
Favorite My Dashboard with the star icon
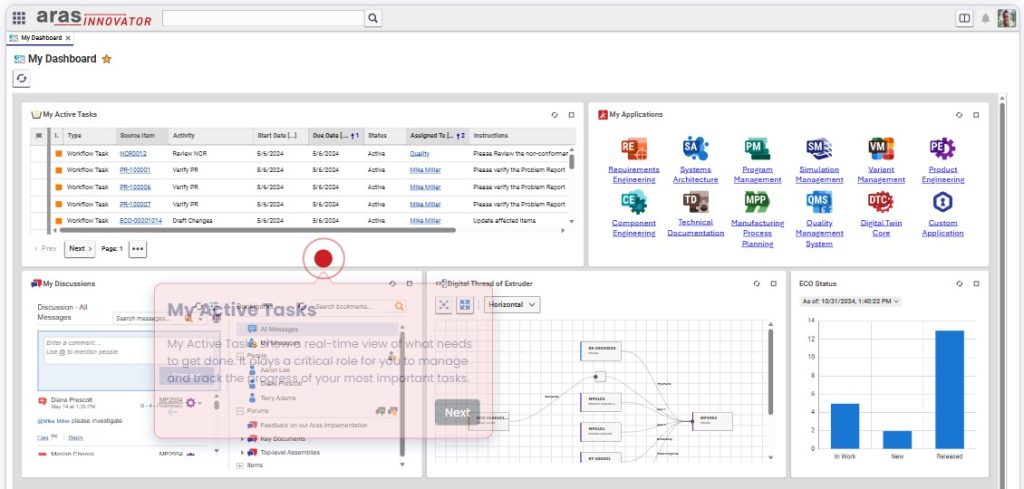click(x=107, y=59)
